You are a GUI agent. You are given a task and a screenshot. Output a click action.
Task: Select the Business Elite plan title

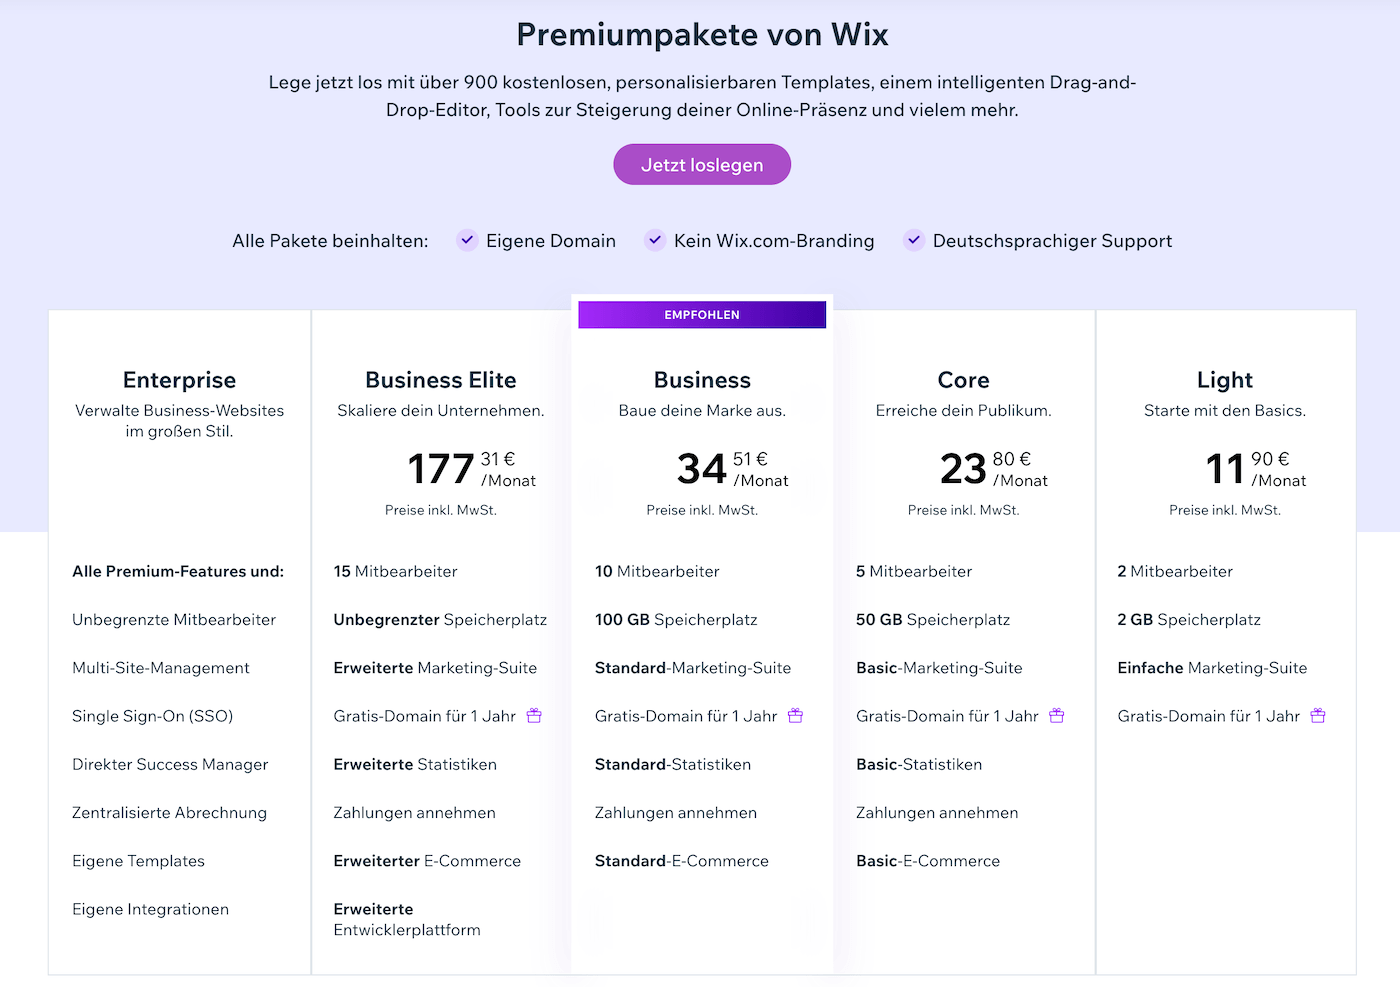(441, 380)
